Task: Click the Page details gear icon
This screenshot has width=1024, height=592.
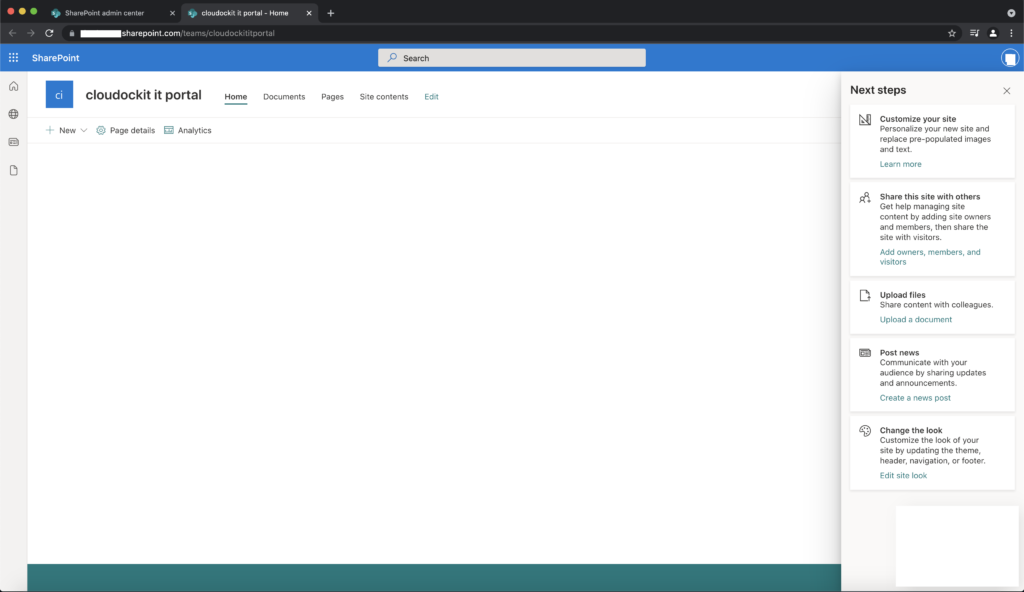Action: pos(101,130)
